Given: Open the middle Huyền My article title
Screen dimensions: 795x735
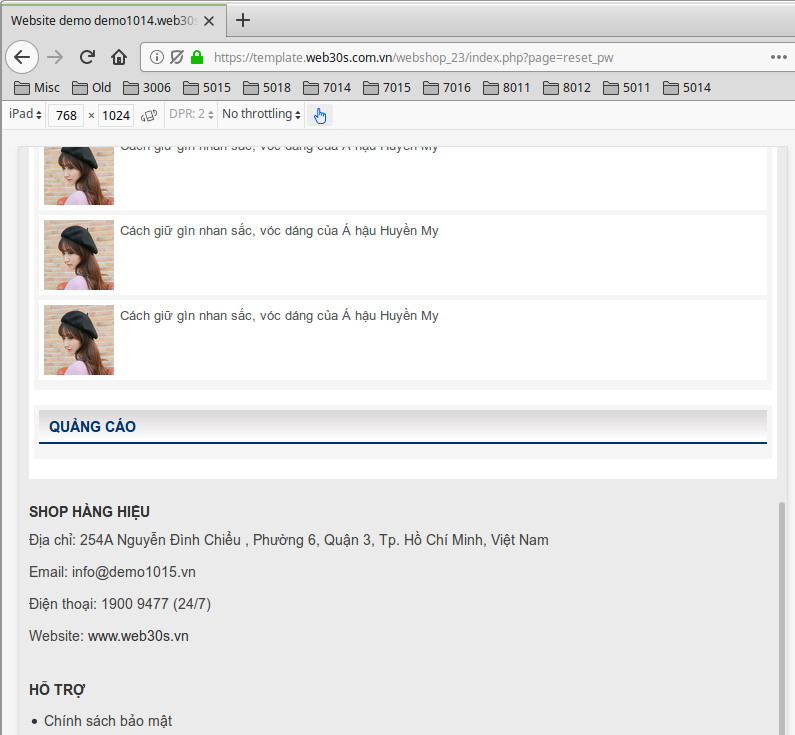Looking at the screenshot, I should (x=279, y=231).
